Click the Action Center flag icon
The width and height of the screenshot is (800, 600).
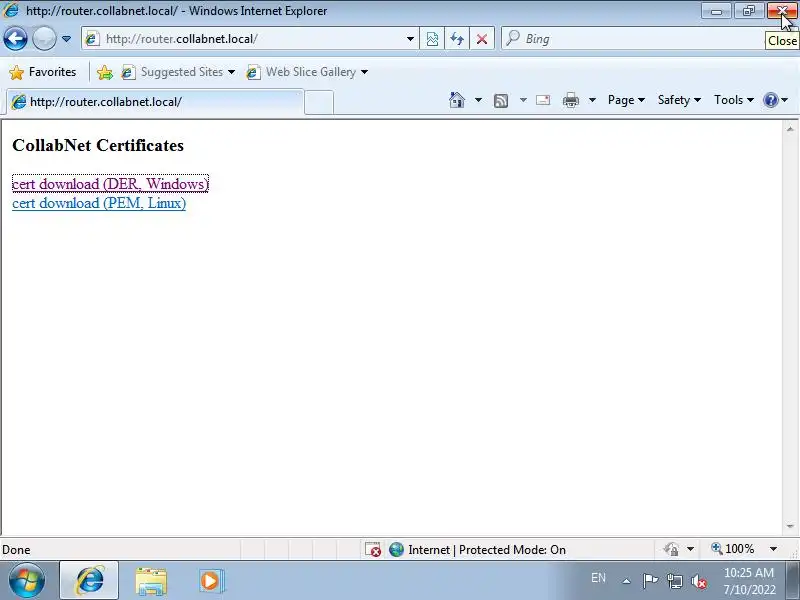[x=650, y=581]
